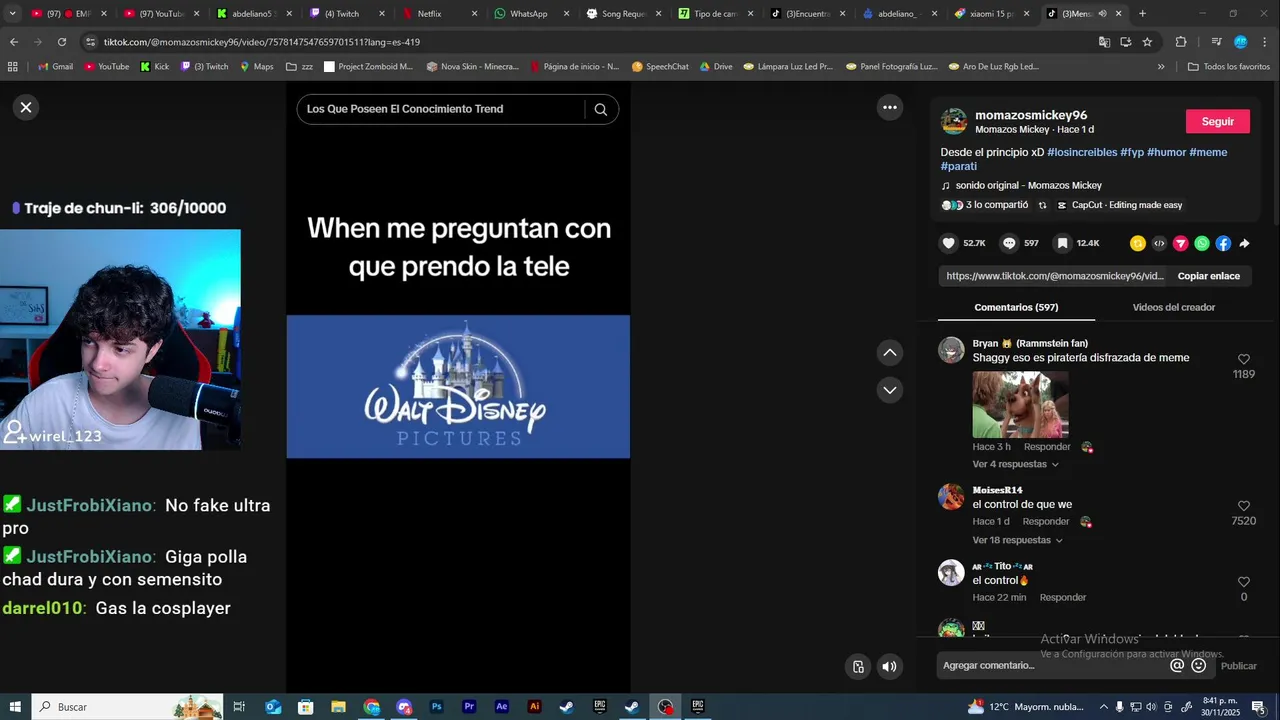Open comments via speech bubble icon
1280x720 pixels.
1010,243
